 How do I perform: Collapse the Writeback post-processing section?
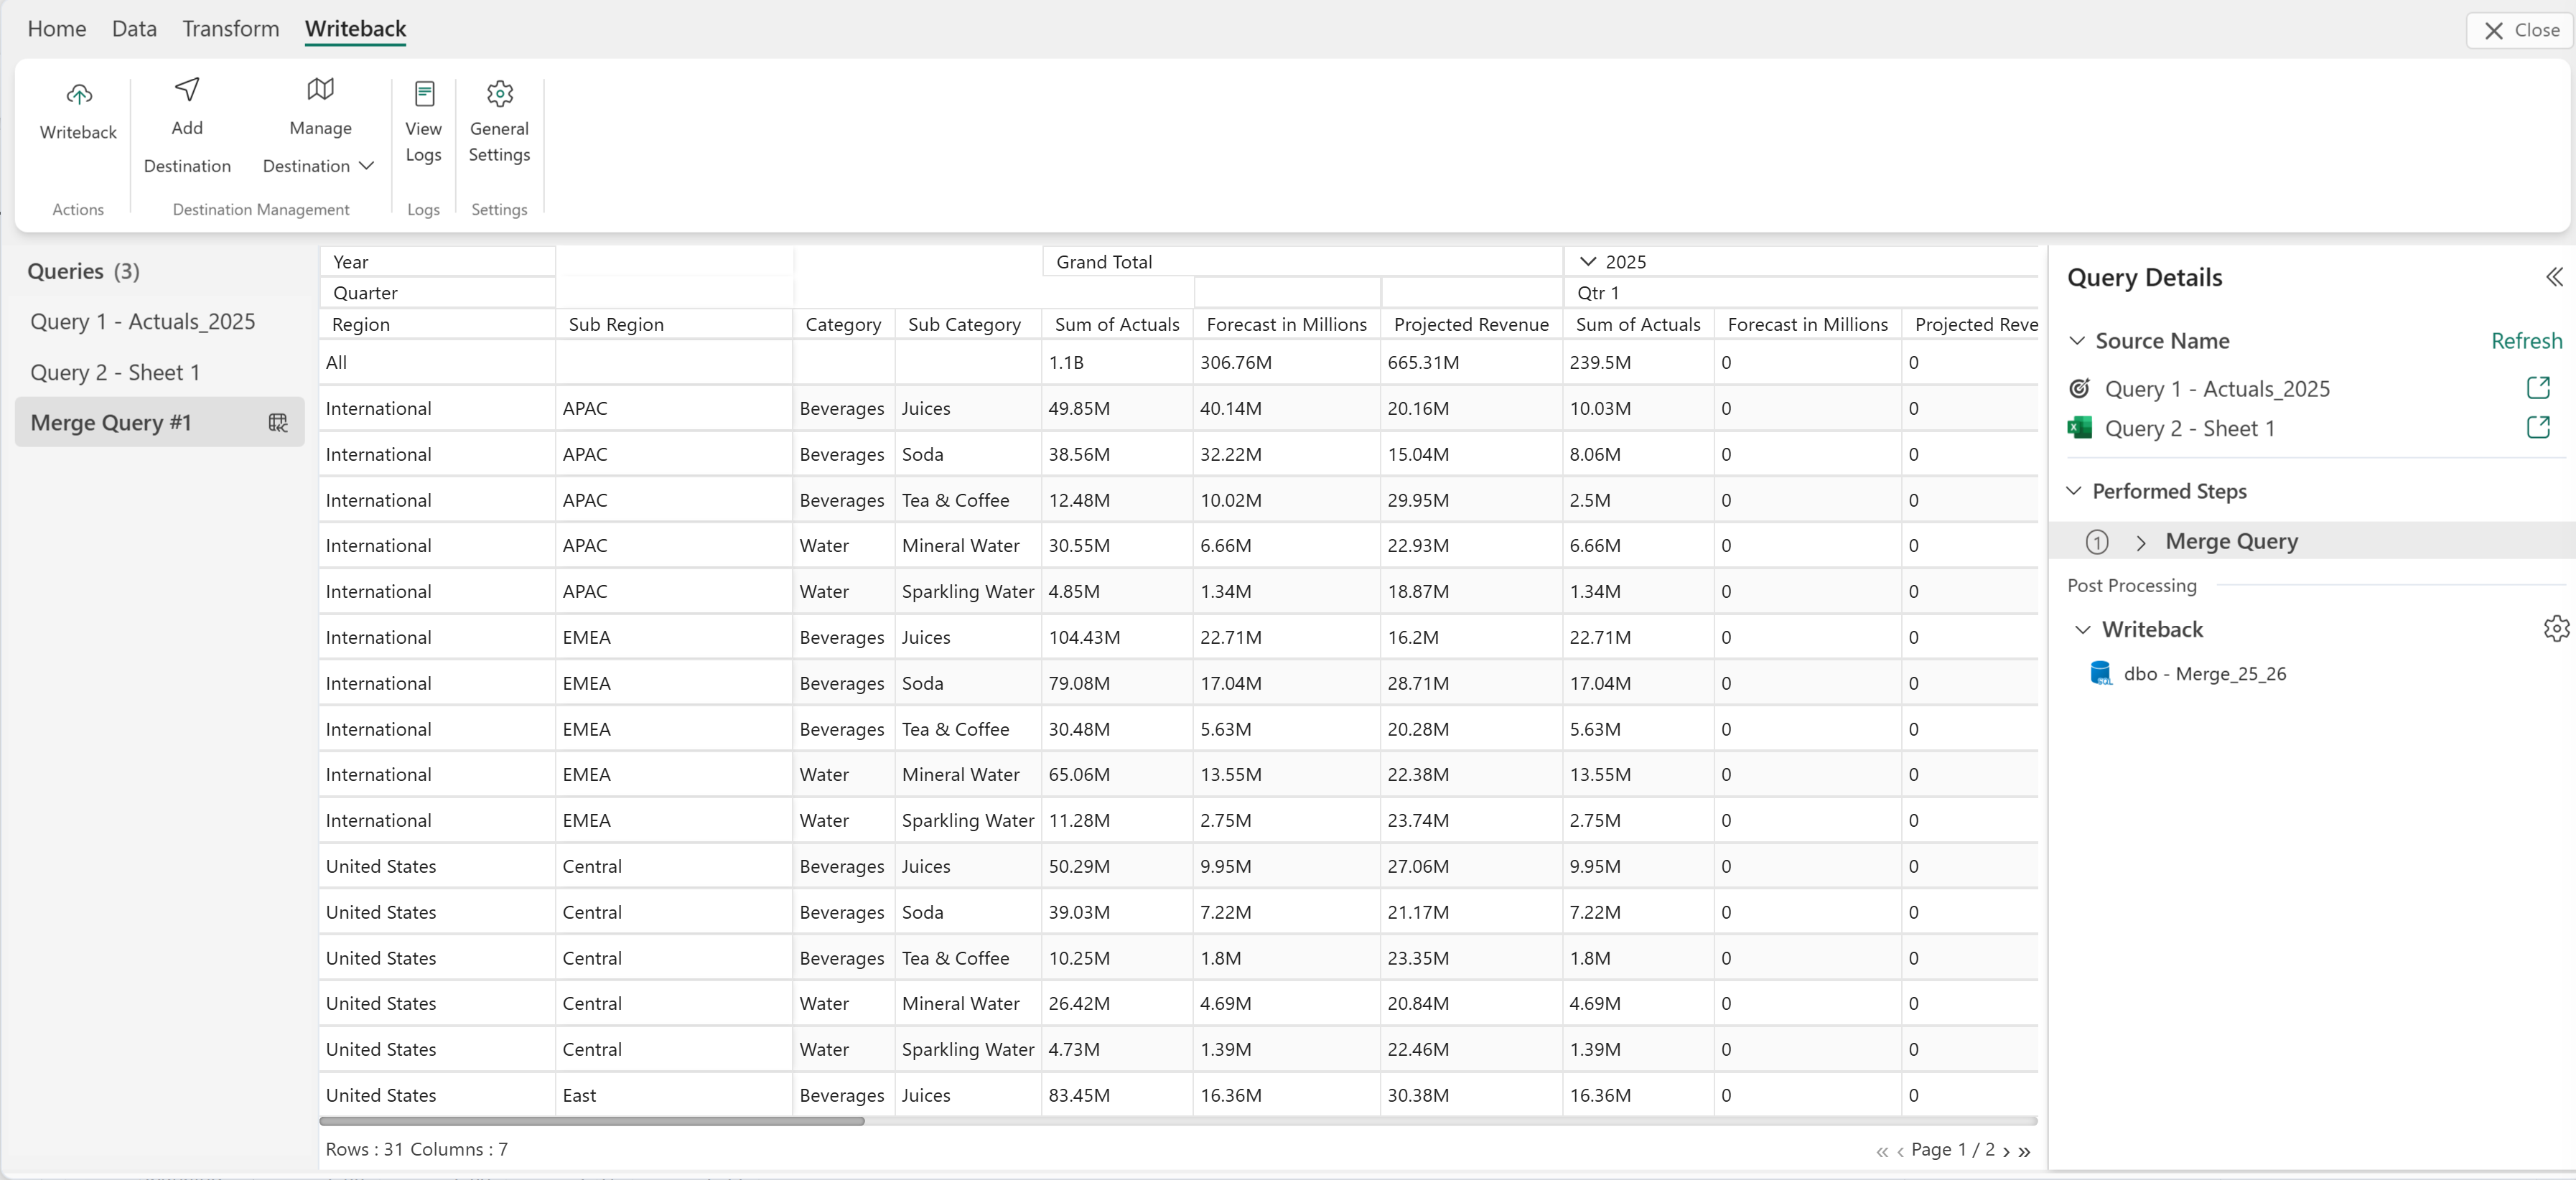pos(2082,630)
